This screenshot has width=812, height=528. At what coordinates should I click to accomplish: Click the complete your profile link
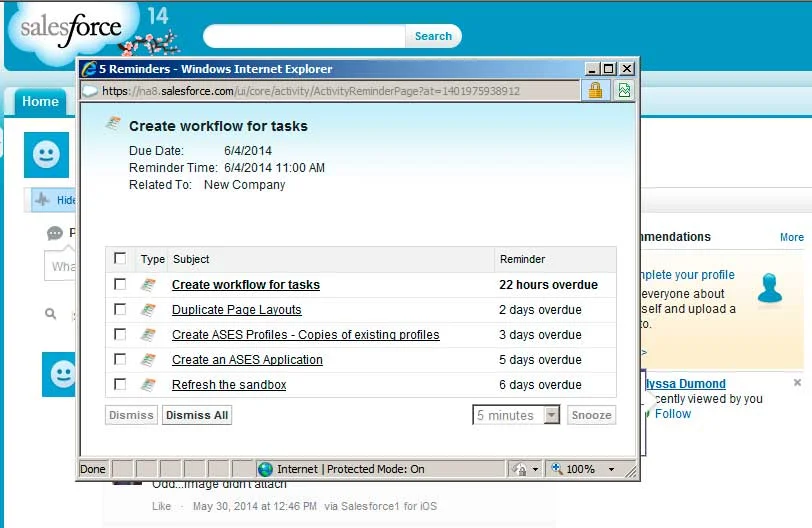688,275
